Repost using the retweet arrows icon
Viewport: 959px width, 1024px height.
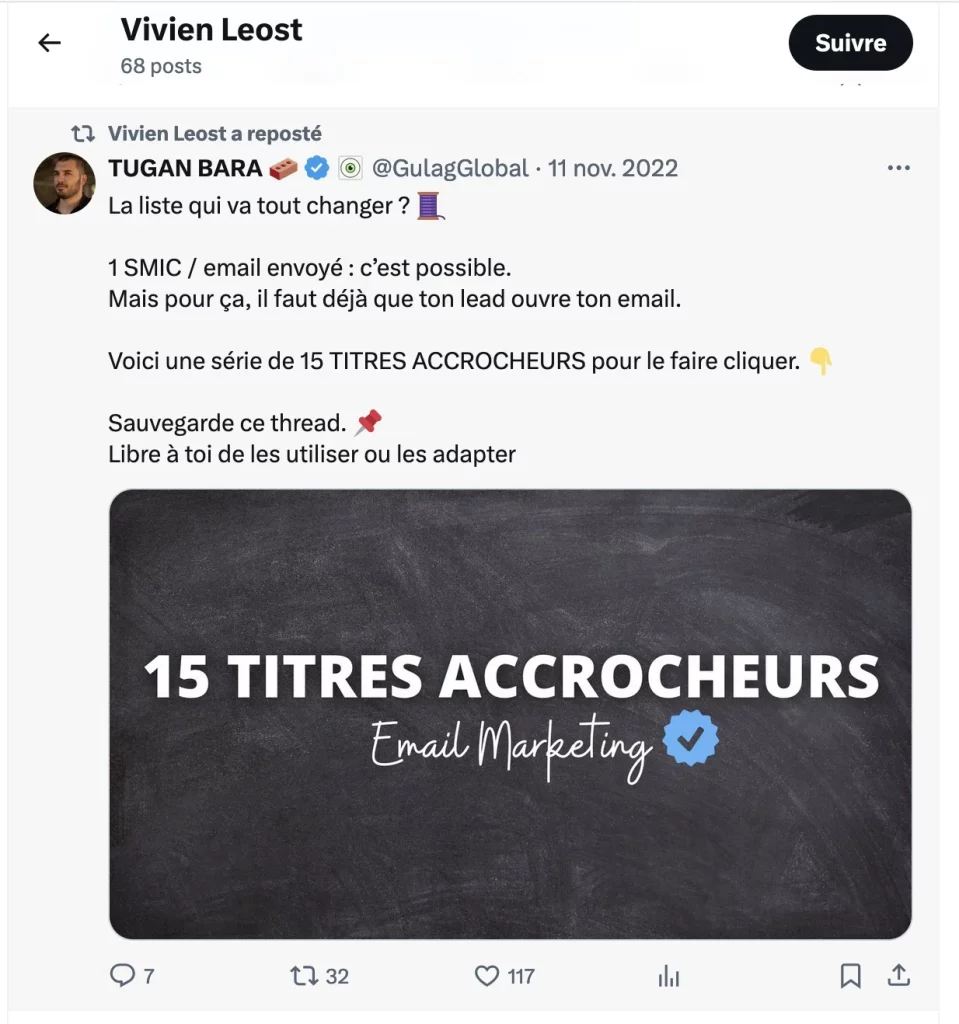(304, 976)
